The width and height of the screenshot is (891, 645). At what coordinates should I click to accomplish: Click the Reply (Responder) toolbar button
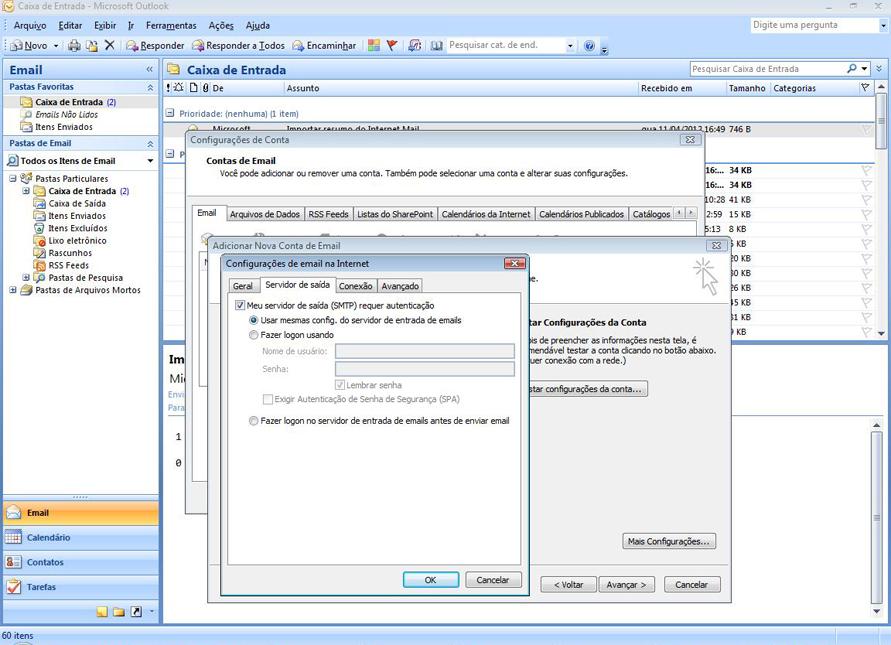pos(155,45)
